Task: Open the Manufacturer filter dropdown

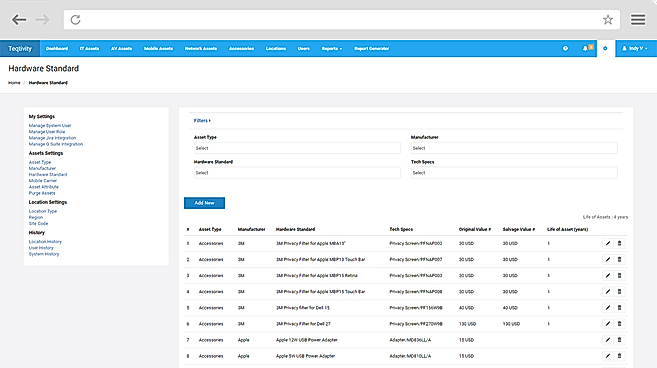Action: coord(514,148)
